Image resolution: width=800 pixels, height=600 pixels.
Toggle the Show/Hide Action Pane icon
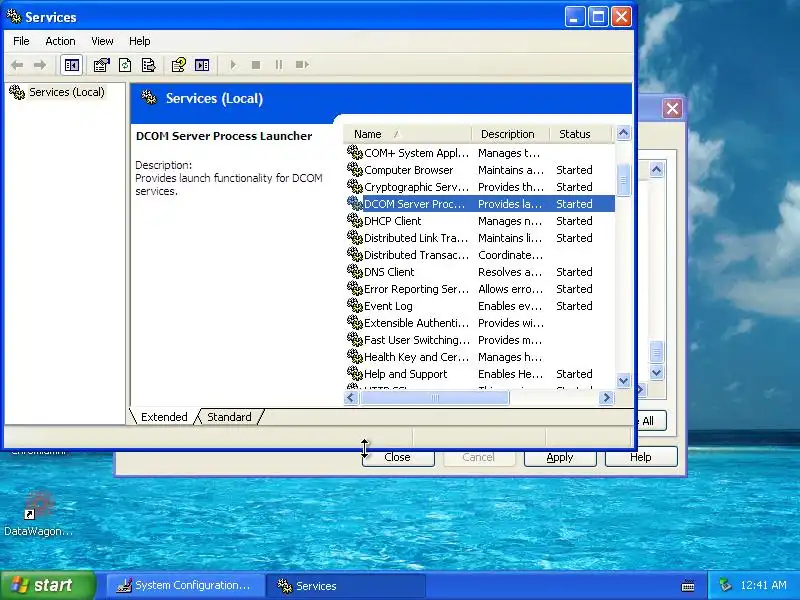point(202,65)
